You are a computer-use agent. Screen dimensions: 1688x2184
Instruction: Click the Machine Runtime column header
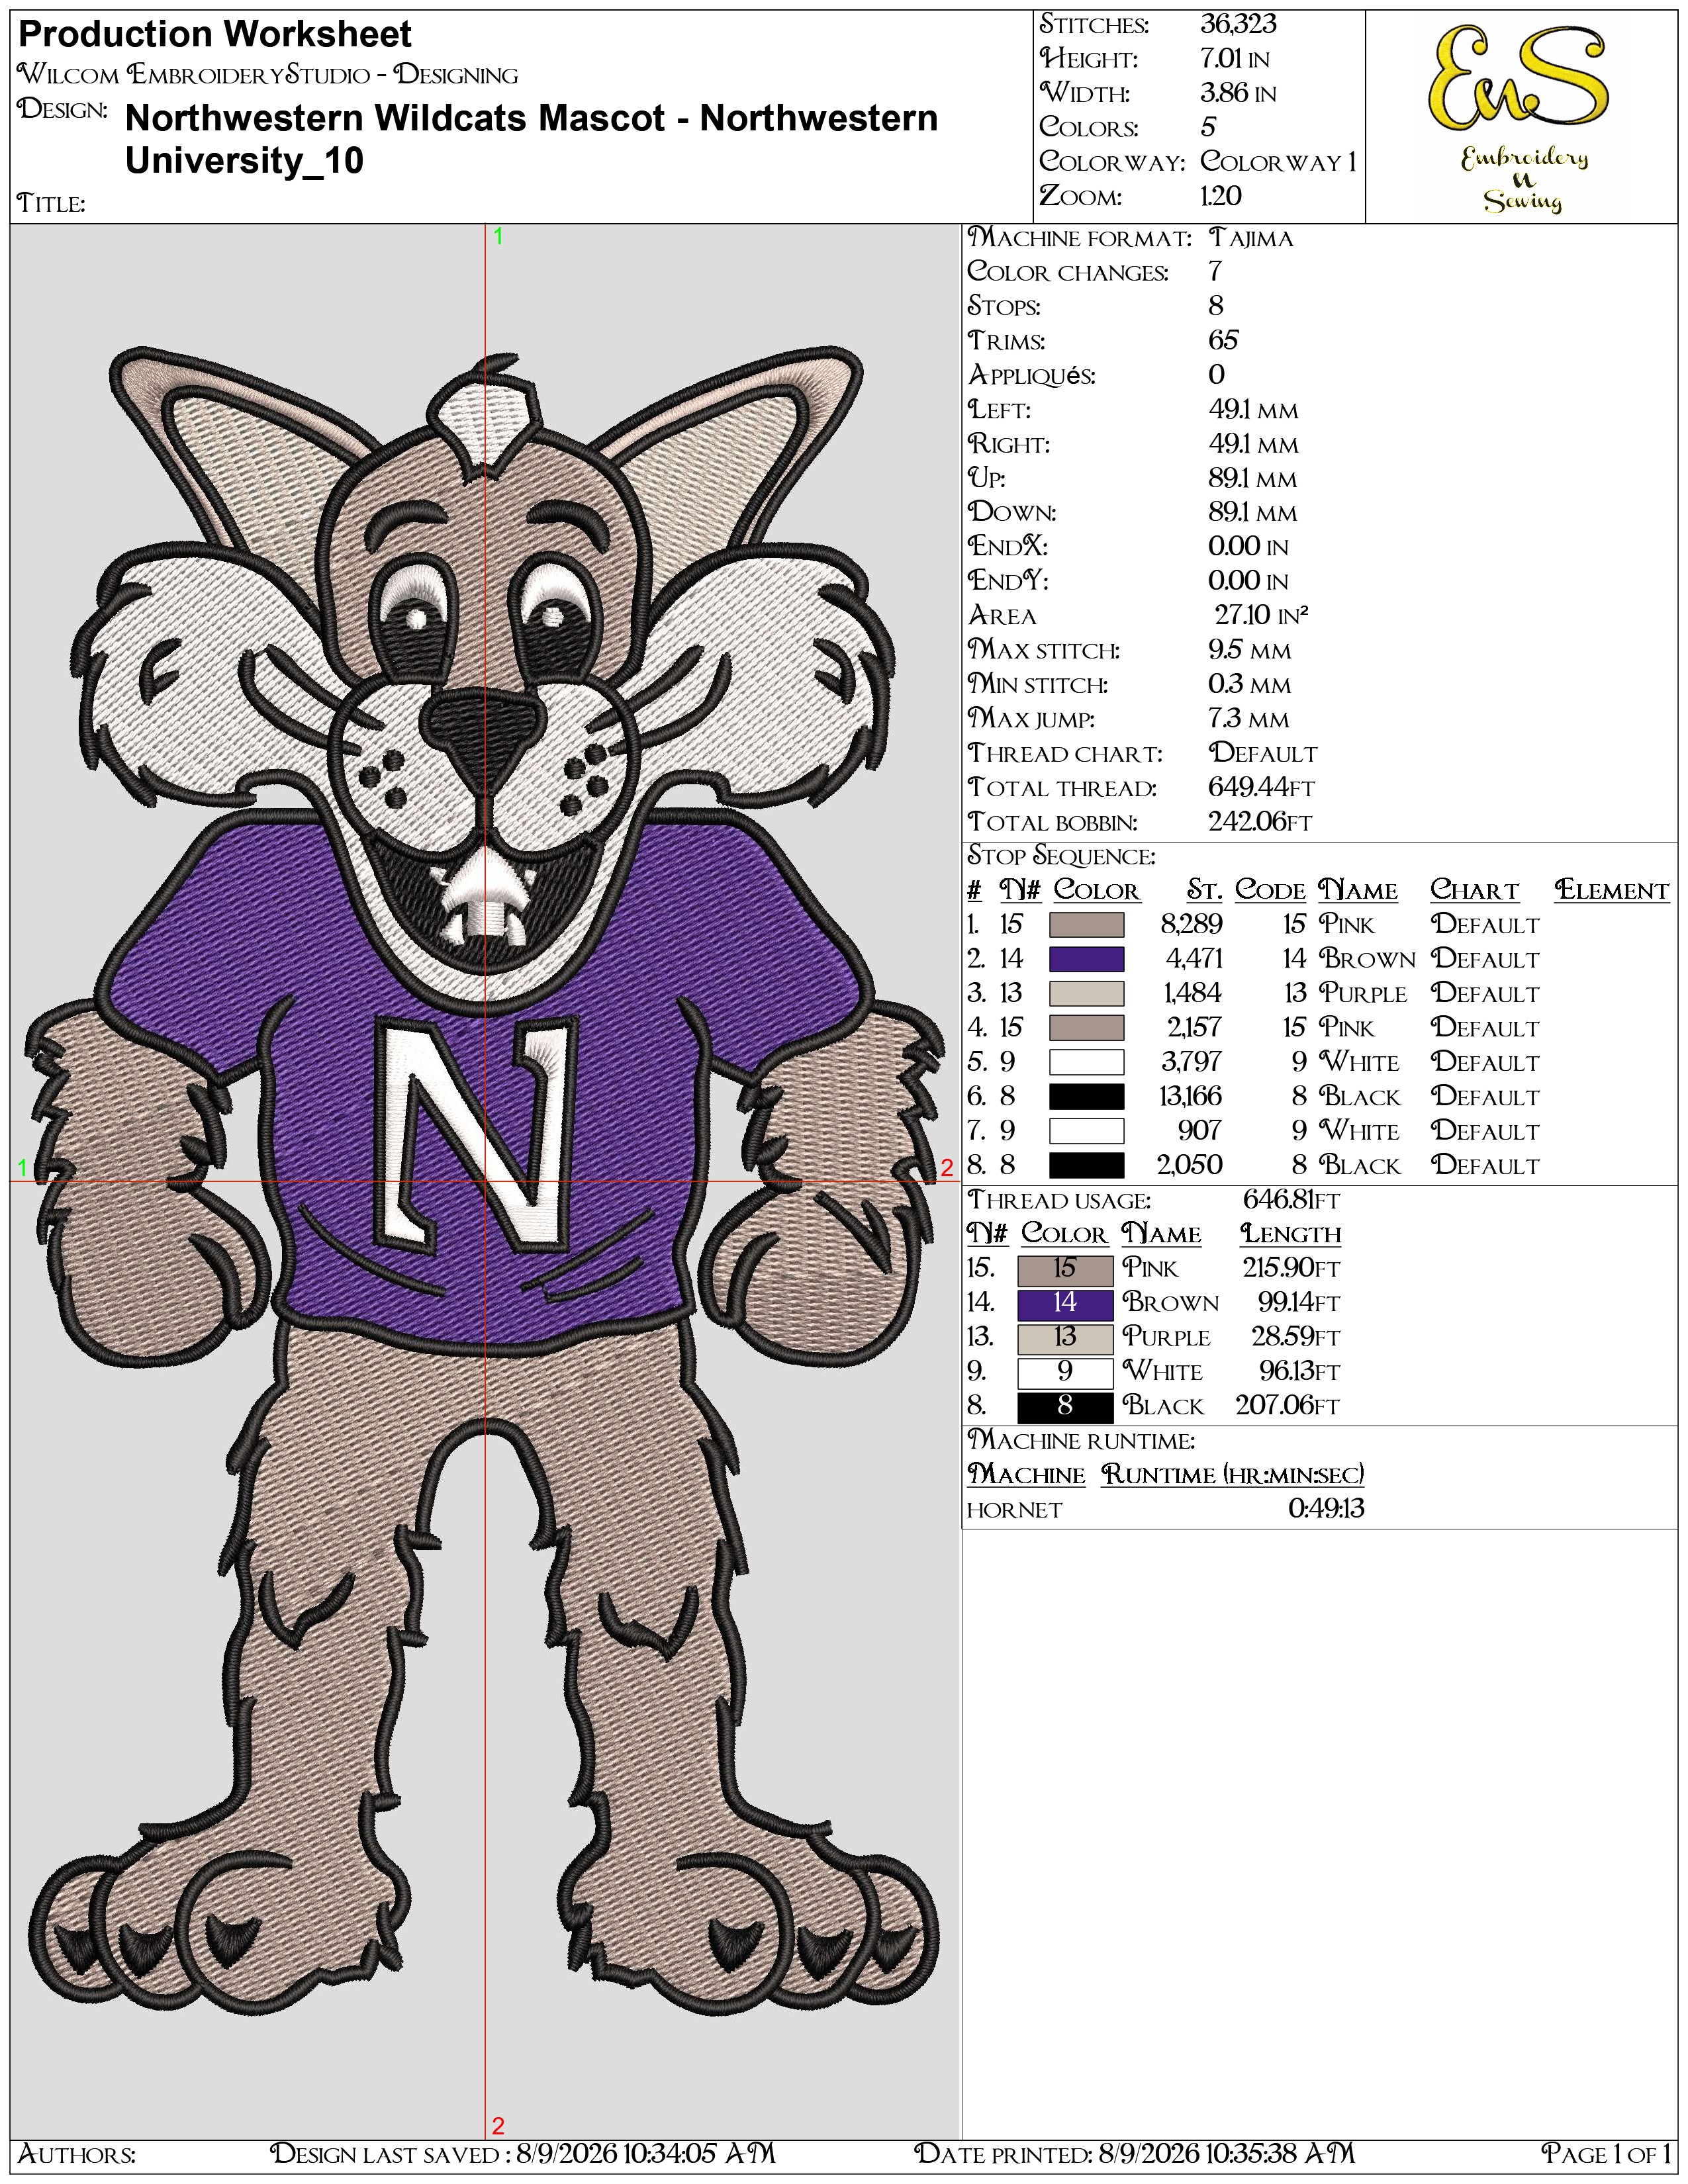pos(1232,1474)
